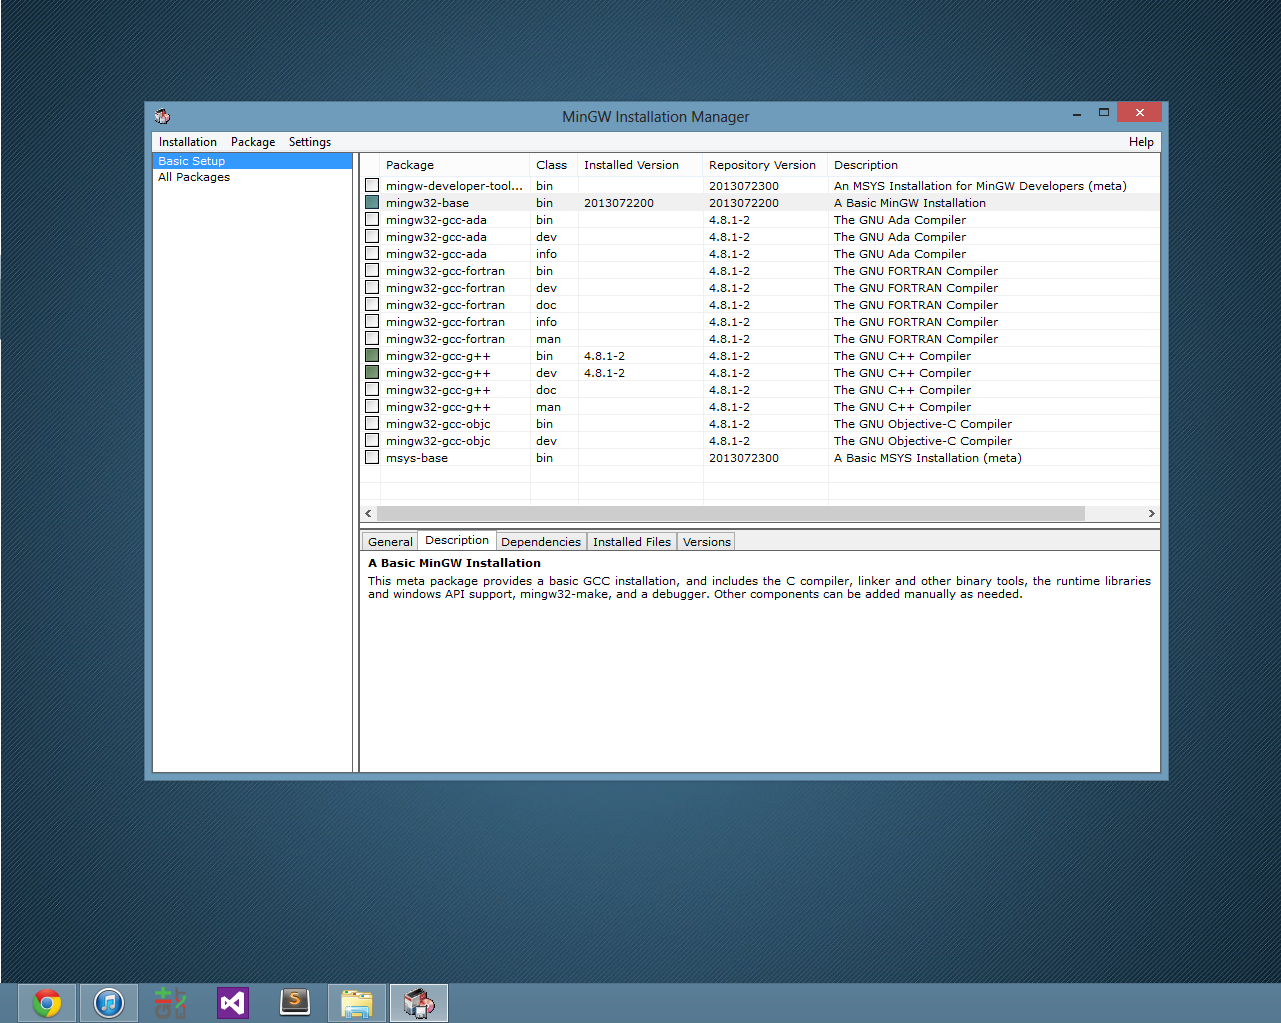Toggle the mingw32-base package checkbox
The width and height of the screenshot is (1281, 1023).
[372, 202]
